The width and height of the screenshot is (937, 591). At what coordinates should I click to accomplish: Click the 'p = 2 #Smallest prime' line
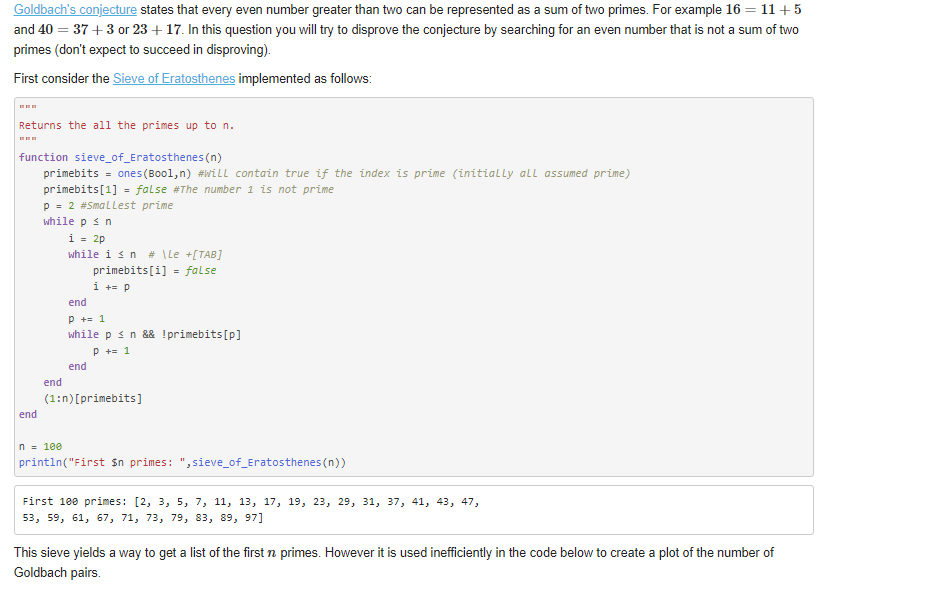pyautogui.click(x=108, y=206)
